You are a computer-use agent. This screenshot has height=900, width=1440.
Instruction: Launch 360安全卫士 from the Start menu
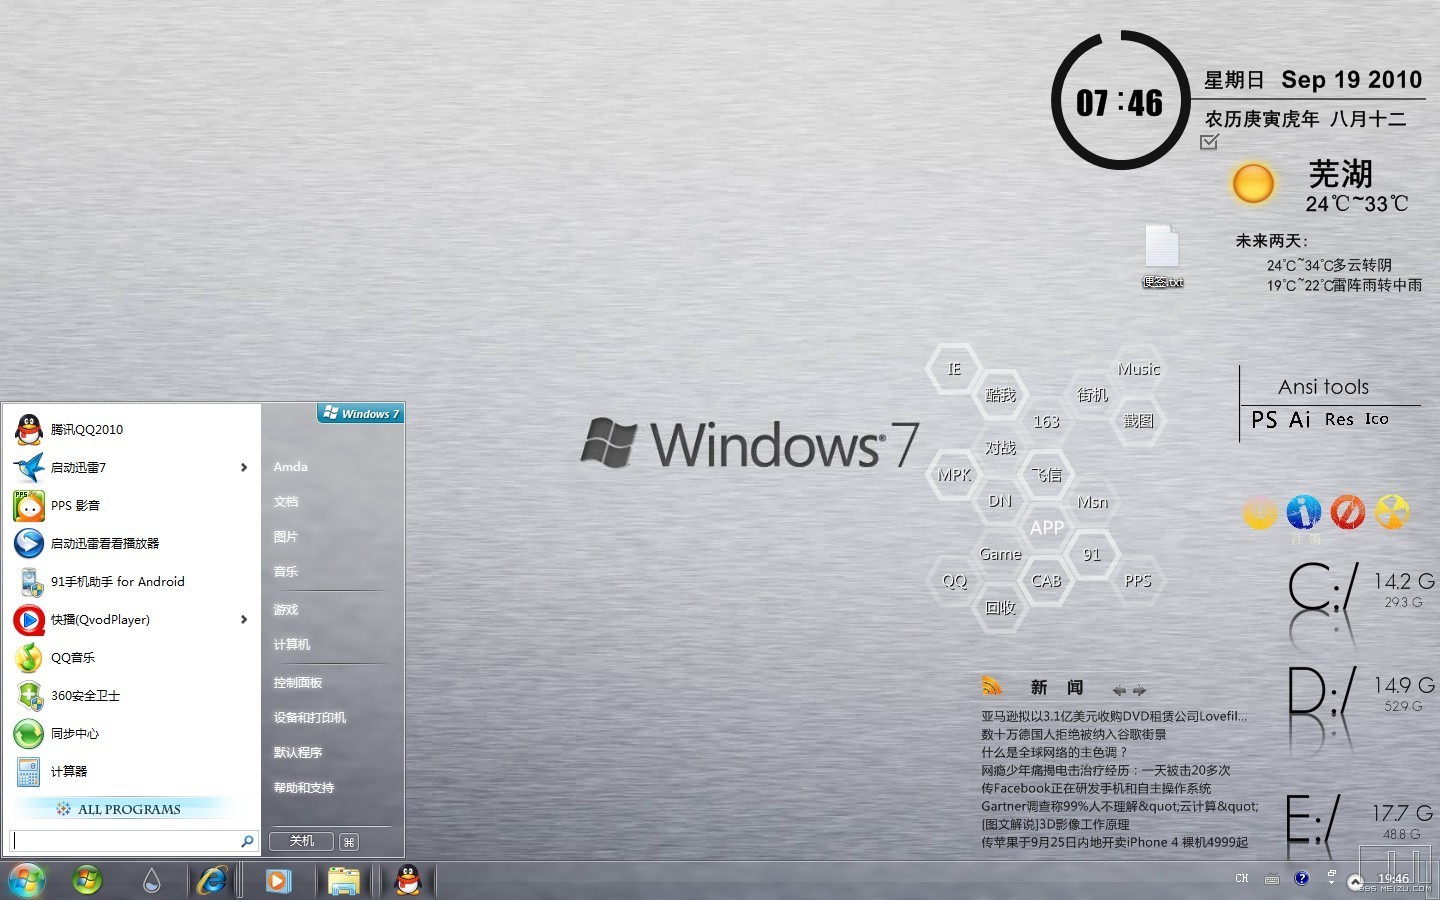click(x=131, y=695)
